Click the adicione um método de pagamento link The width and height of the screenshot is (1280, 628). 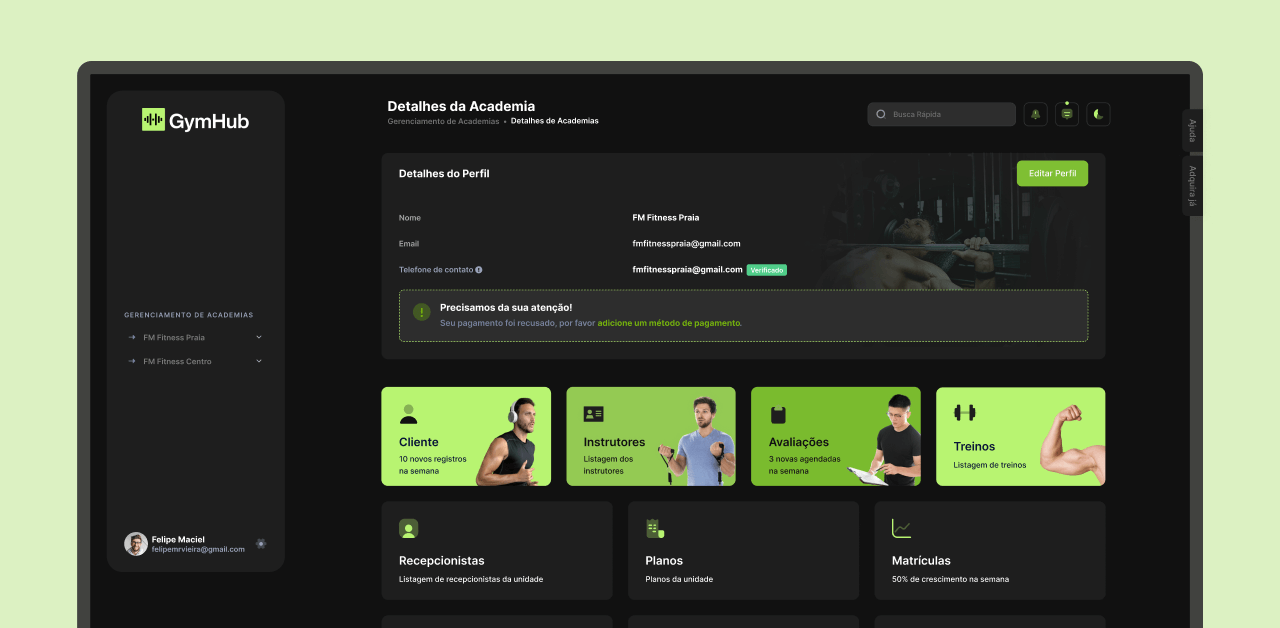pyautogui.click(x=669, y=323)
